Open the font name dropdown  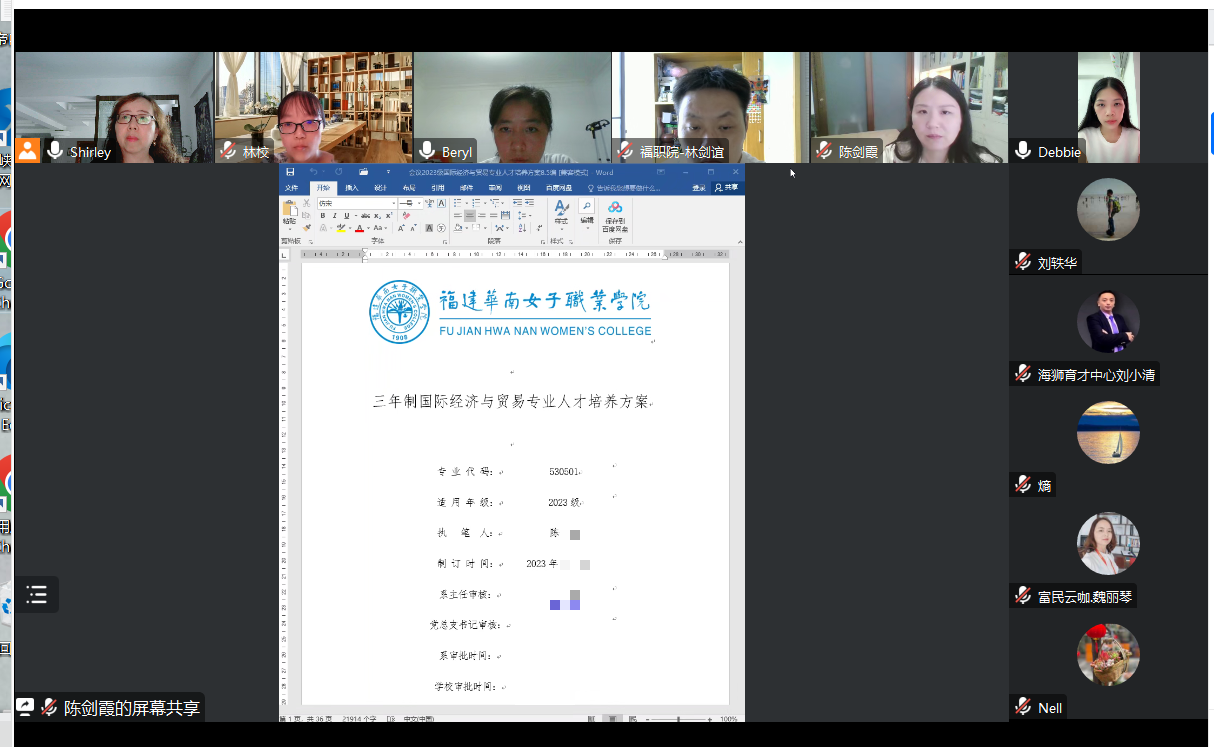393,203
